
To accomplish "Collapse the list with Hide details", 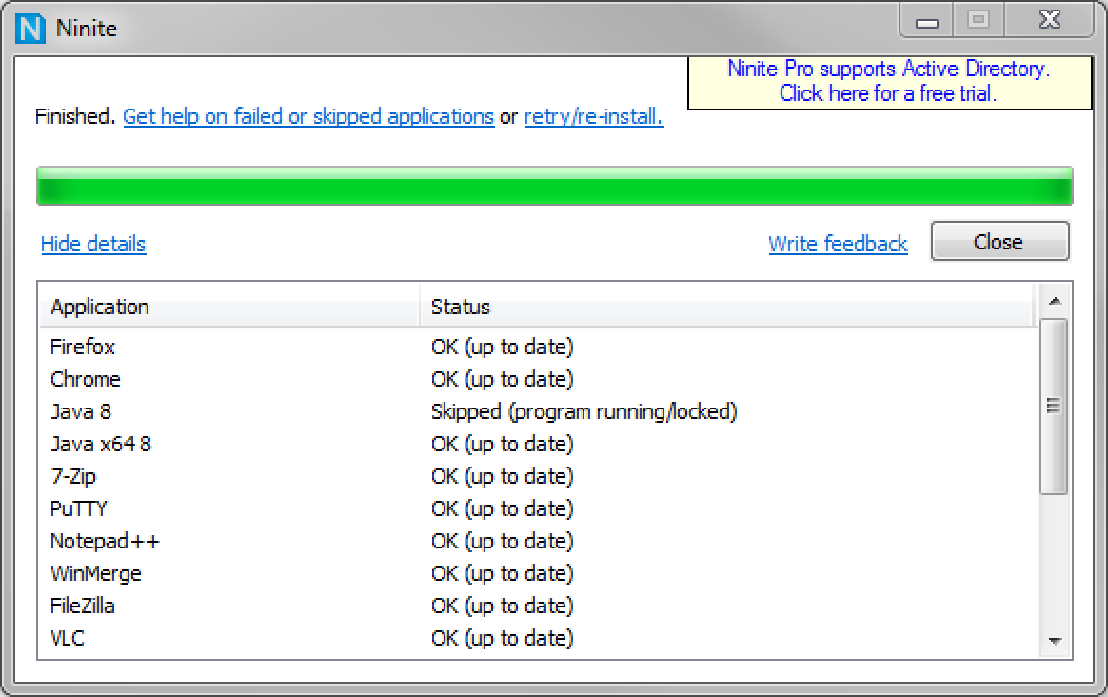I will pos(93,244).
